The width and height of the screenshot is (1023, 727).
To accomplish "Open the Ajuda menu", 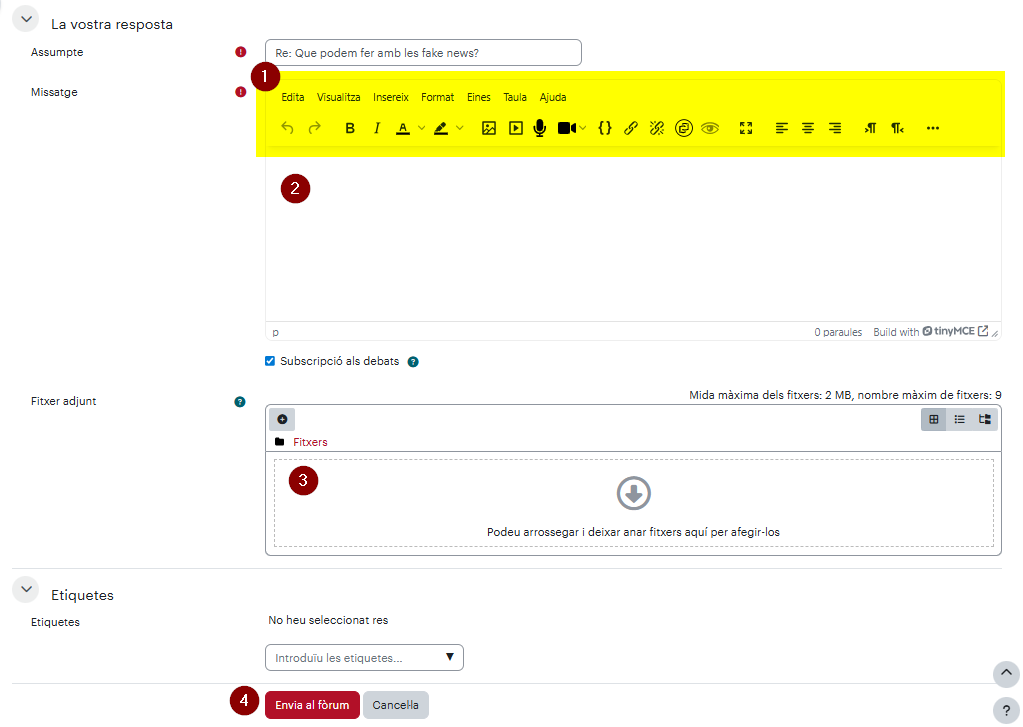I will pos(553,97).
